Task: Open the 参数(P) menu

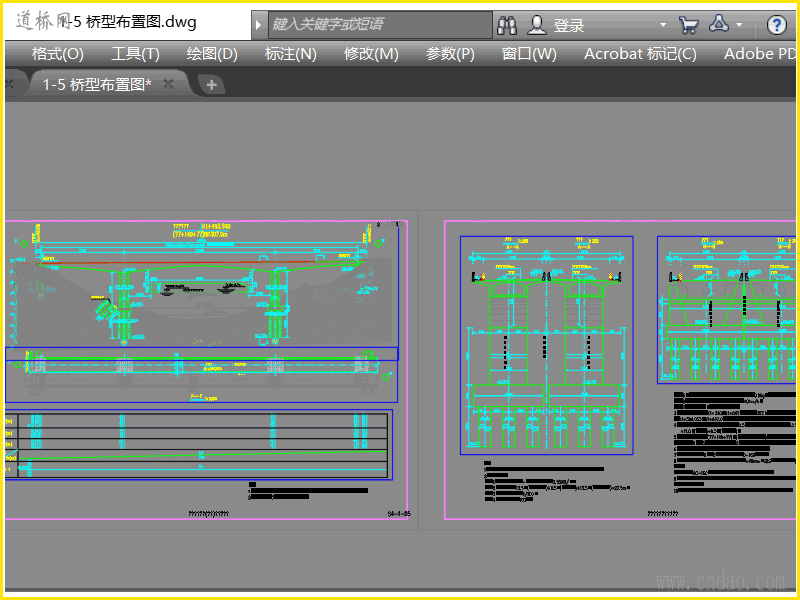Action: (450, 54)
